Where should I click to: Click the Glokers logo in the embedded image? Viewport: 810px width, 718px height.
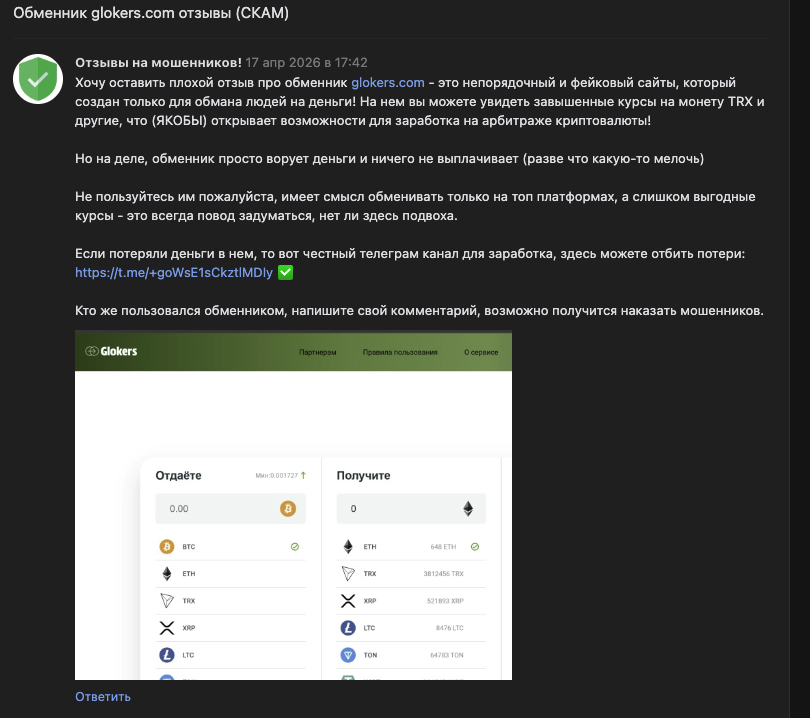(x=112, y=351)
